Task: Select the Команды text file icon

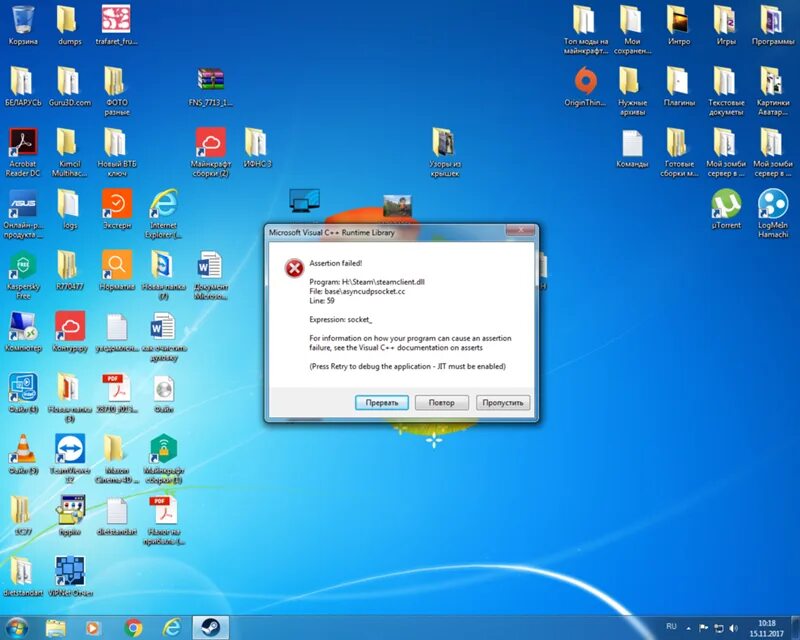Action: 632,148
